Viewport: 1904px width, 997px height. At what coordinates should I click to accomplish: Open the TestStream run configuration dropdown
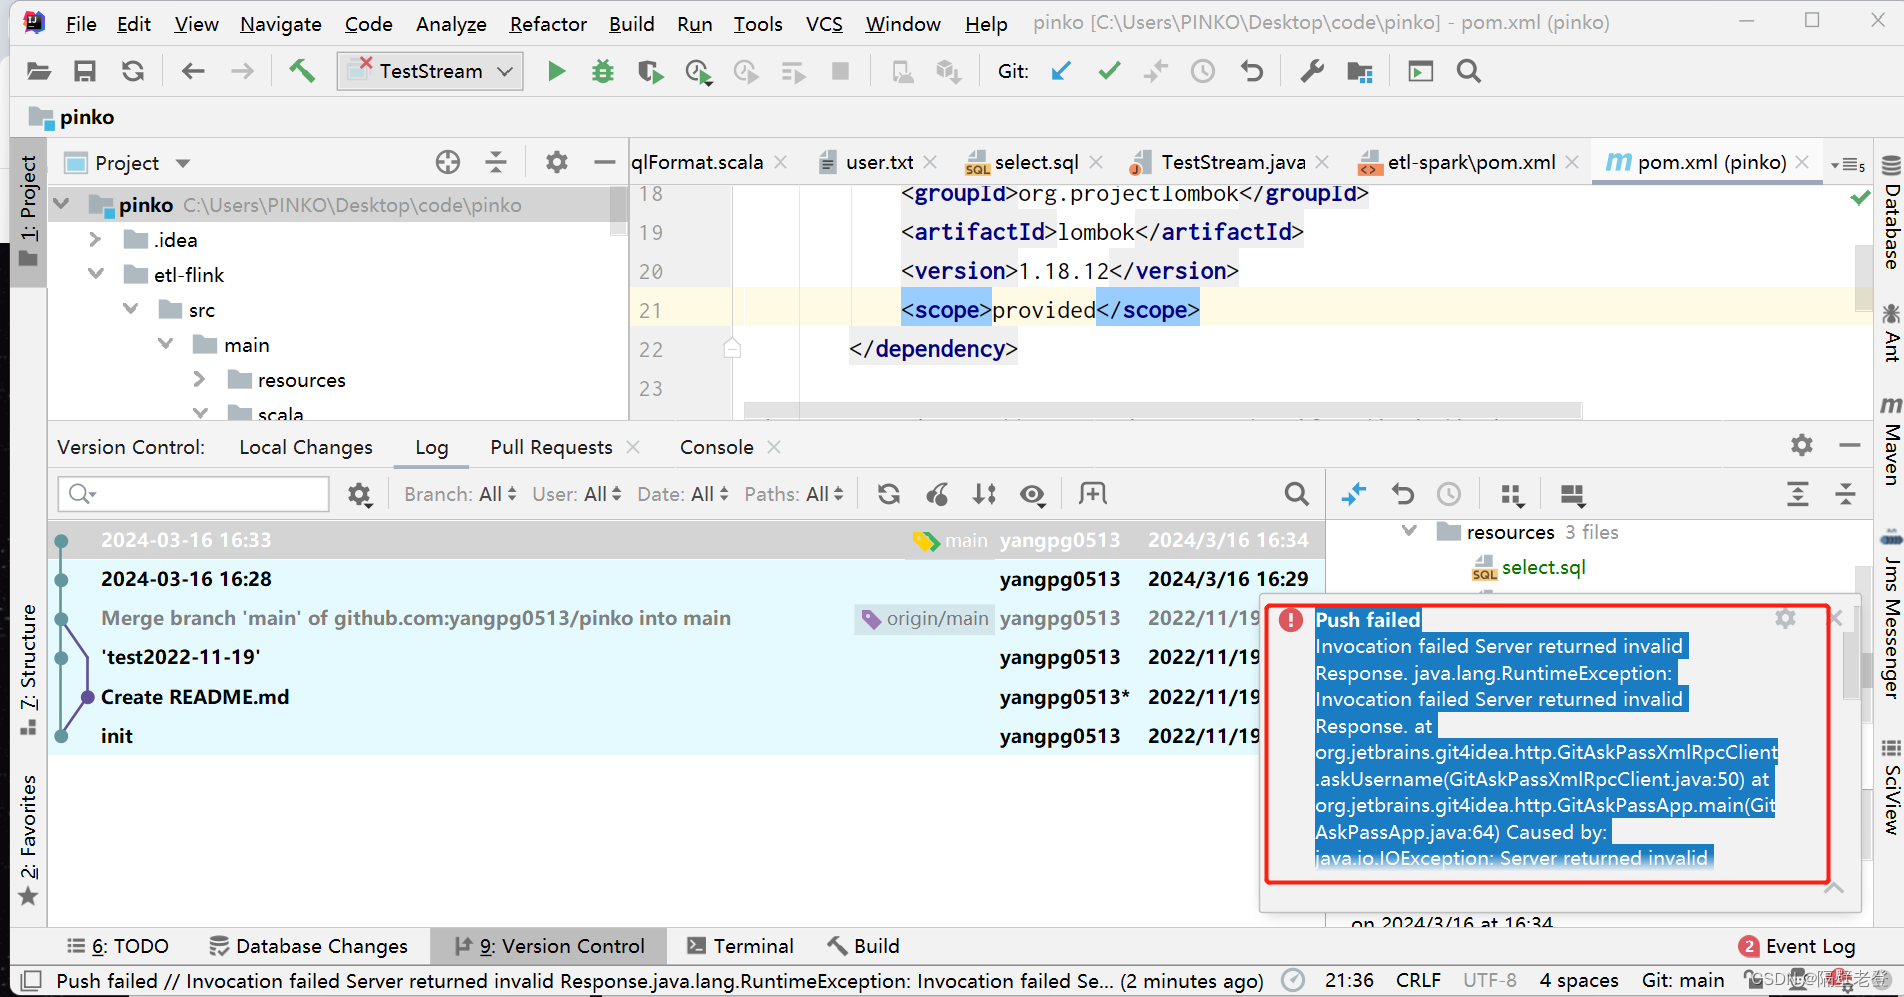point(430,71)
